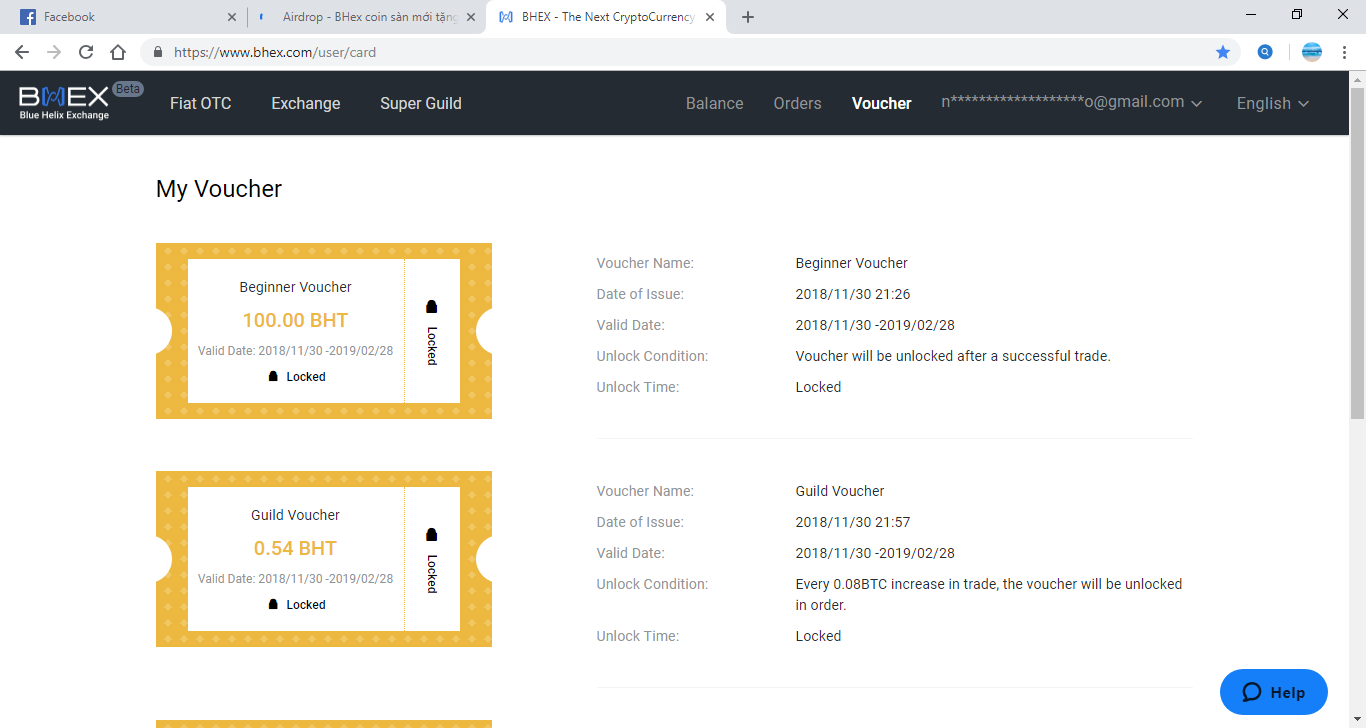This screenshot has height=728, width=1366.
Task: View the site security lock info
Action: 158,52
